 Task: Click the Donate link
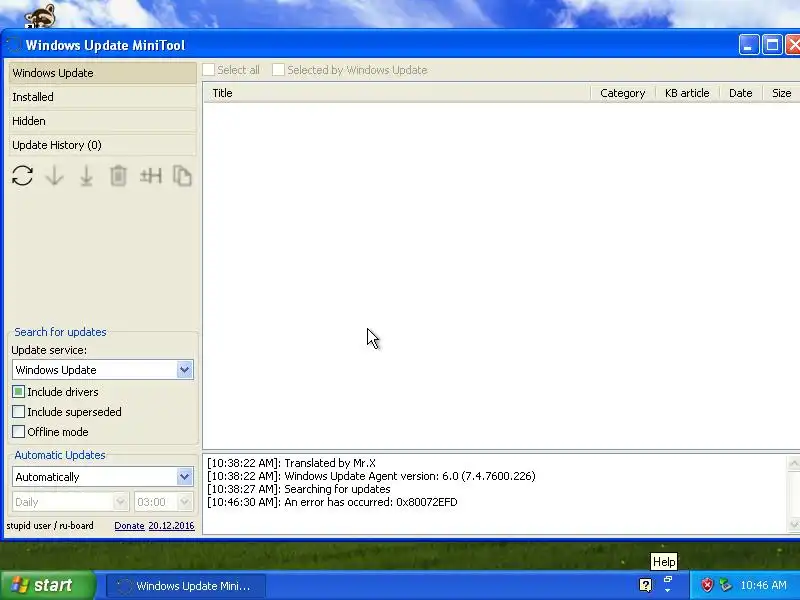(129, 526)
